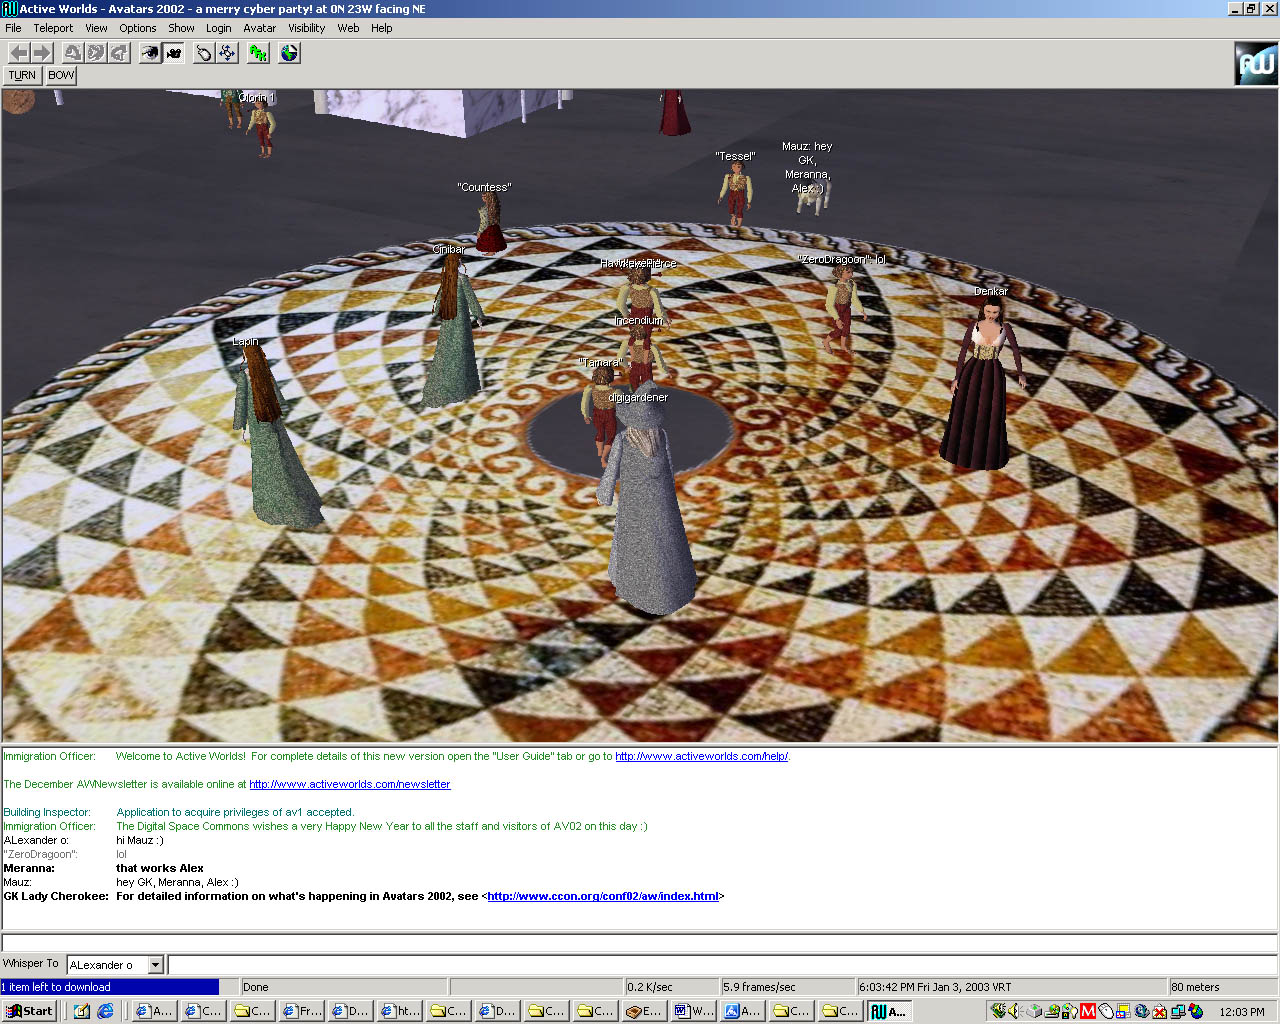Toggle third person camera view icon
The image size is (1280, 1024).
click(x=174, y=53)
